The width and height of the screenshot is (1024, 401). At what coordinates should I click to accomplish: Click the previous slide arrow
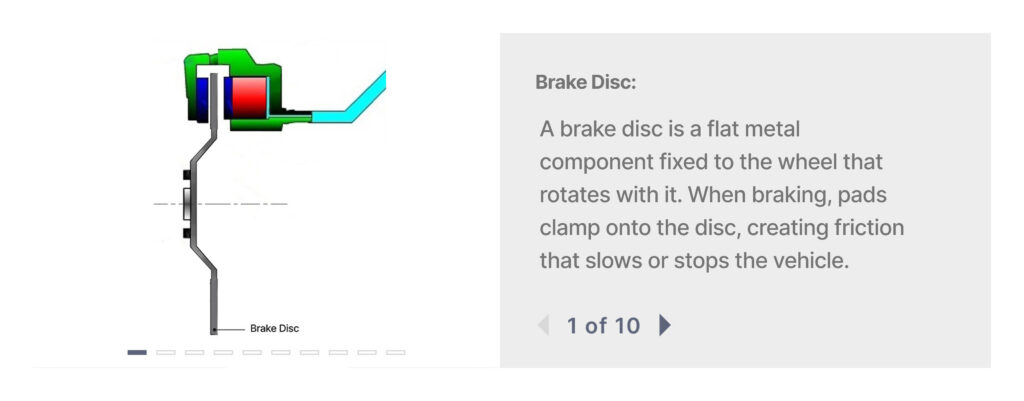(x=543, y=325)
